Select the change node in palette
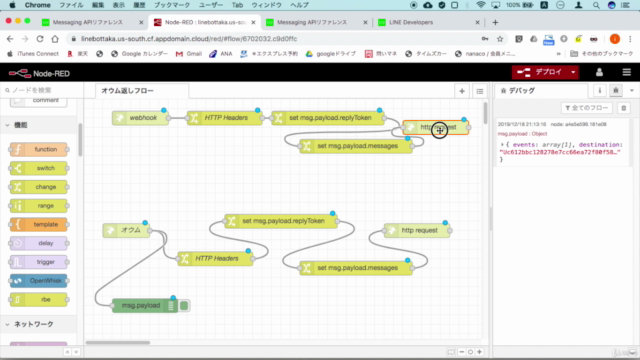The width and height of the screenshot is (640, 360). coord(39,187)
